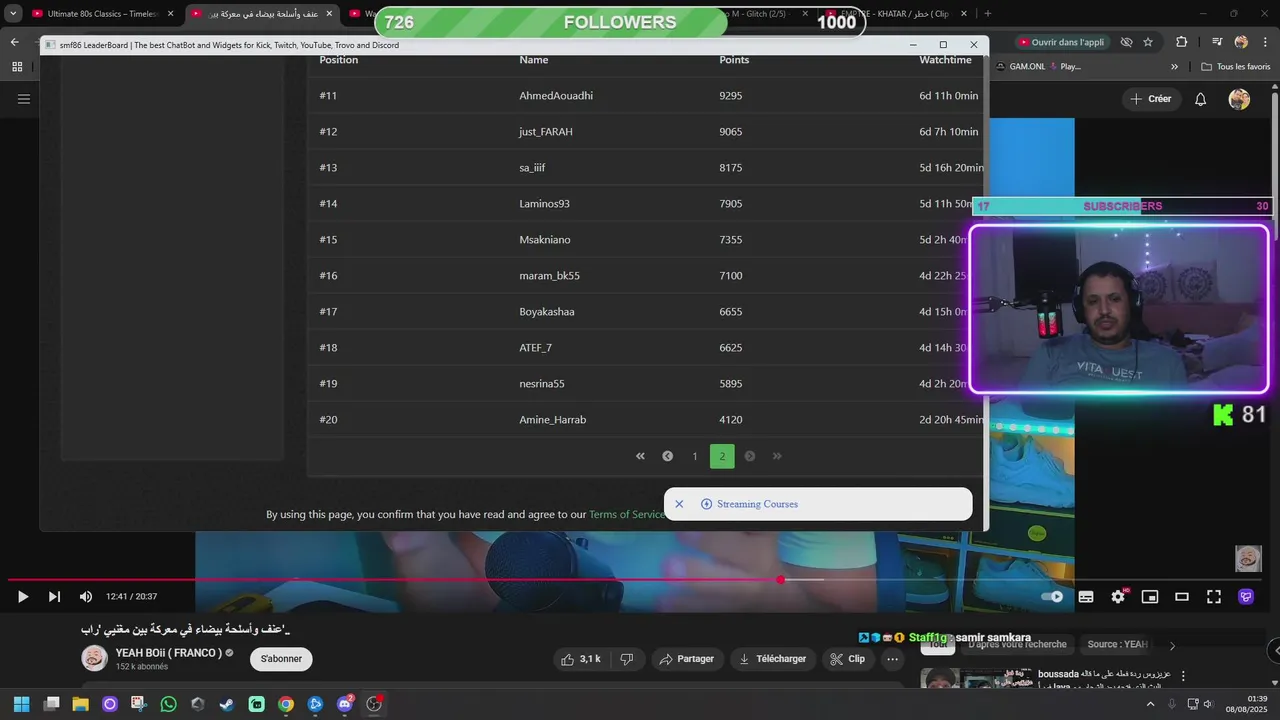This screenshot has width=1280, height=720.
Task: Enter fullscreen in YouTube player
Action: click(1214, 597)
